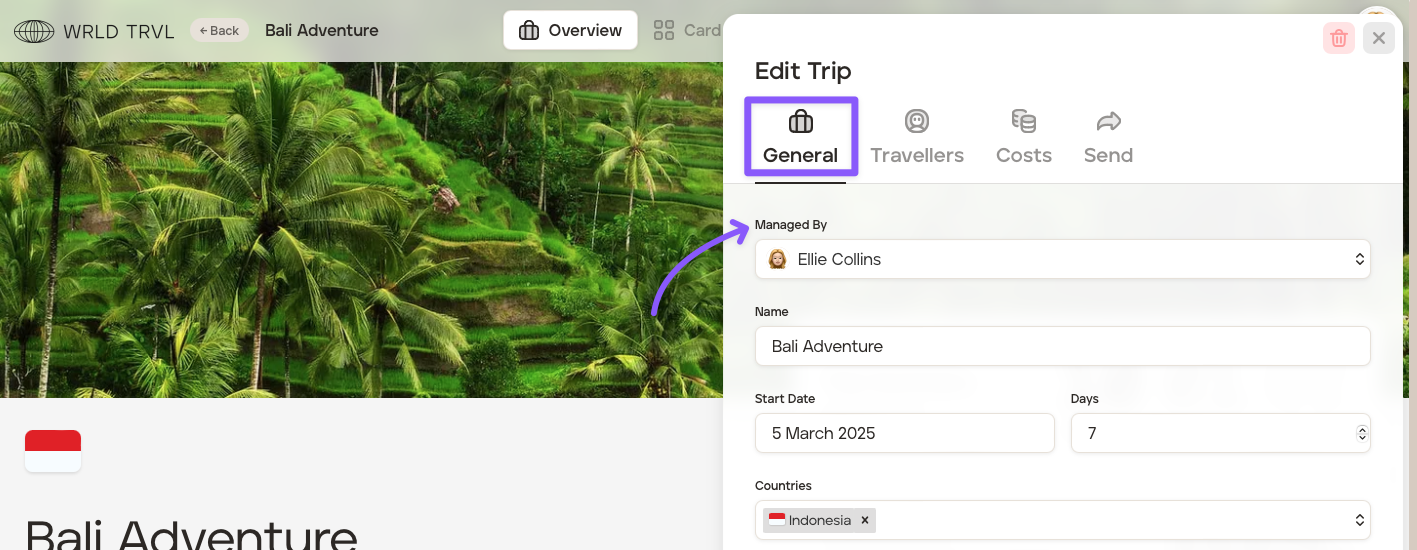1417x550 pixels.
Task: Switch to the Costs tab
Action: (1023, 138)
